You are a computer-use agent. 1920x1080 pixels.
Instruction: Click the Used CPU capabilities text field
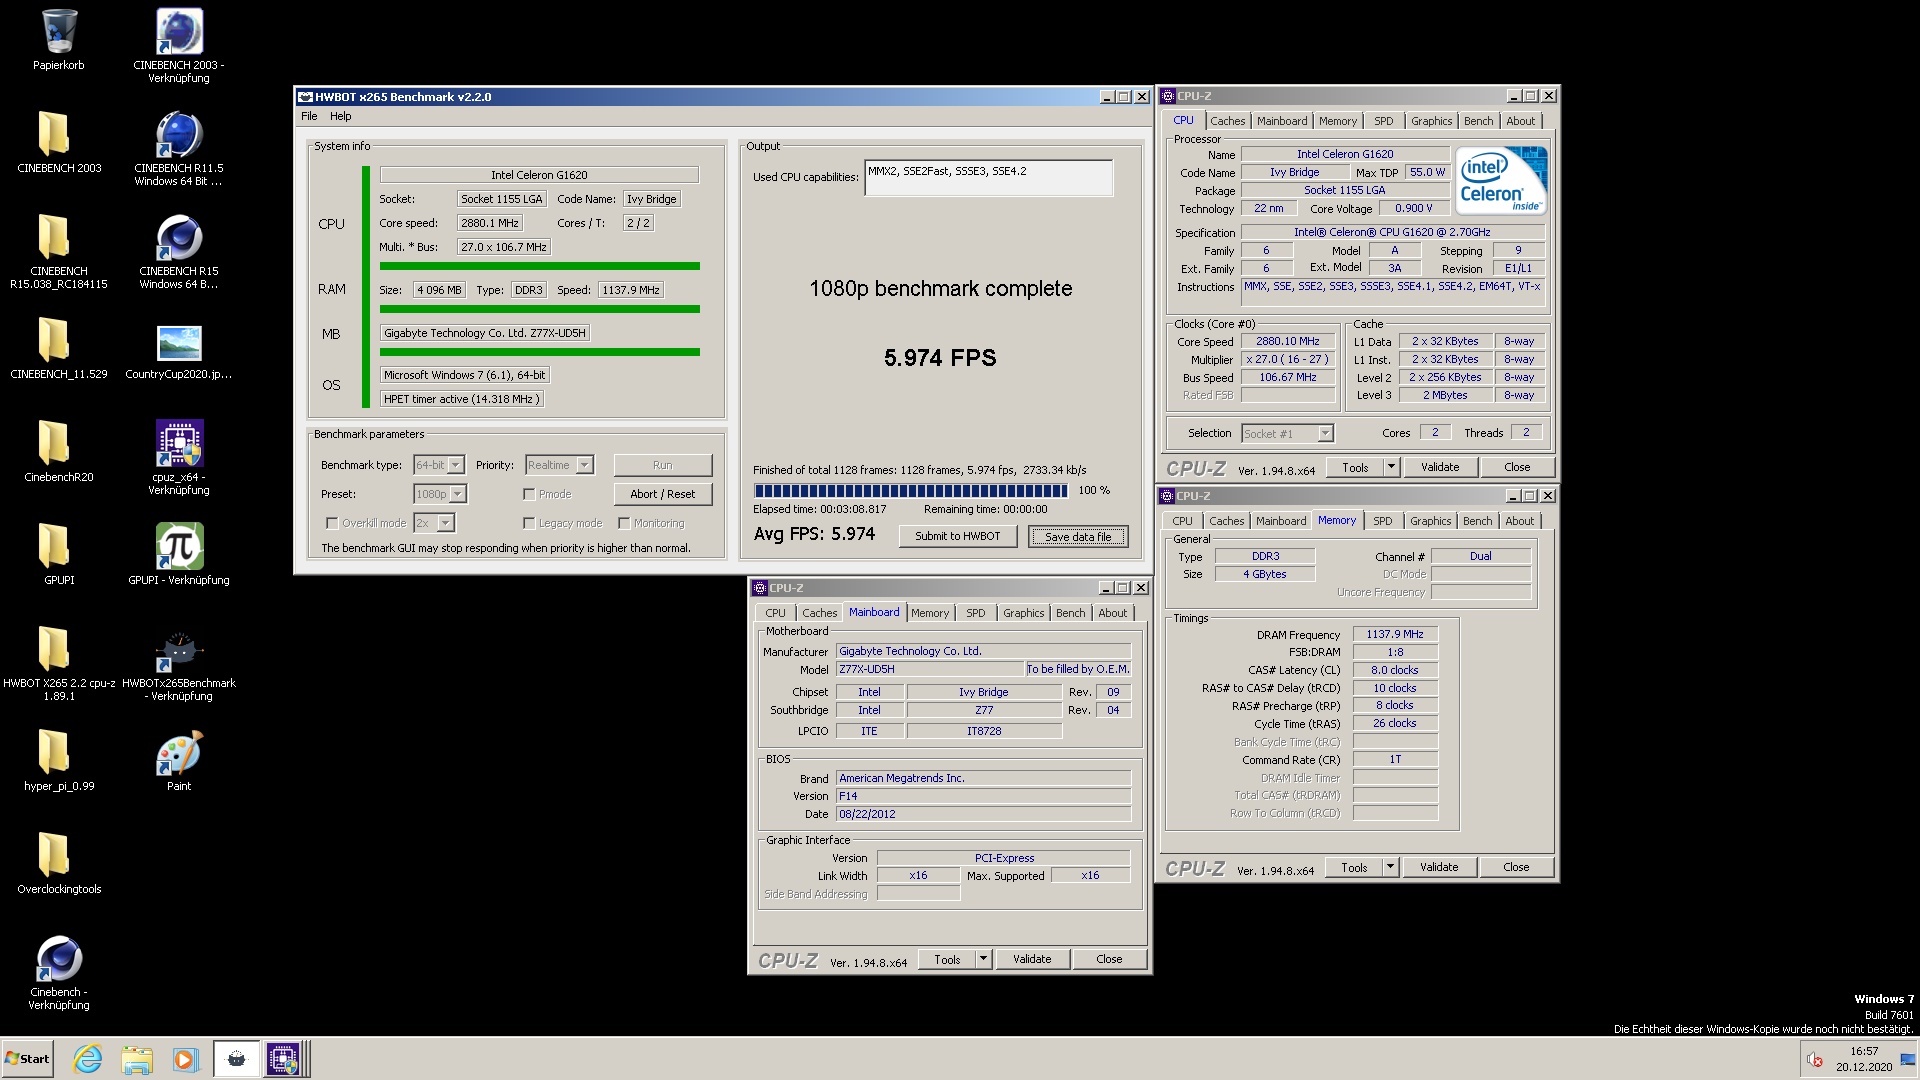[988, 178]
